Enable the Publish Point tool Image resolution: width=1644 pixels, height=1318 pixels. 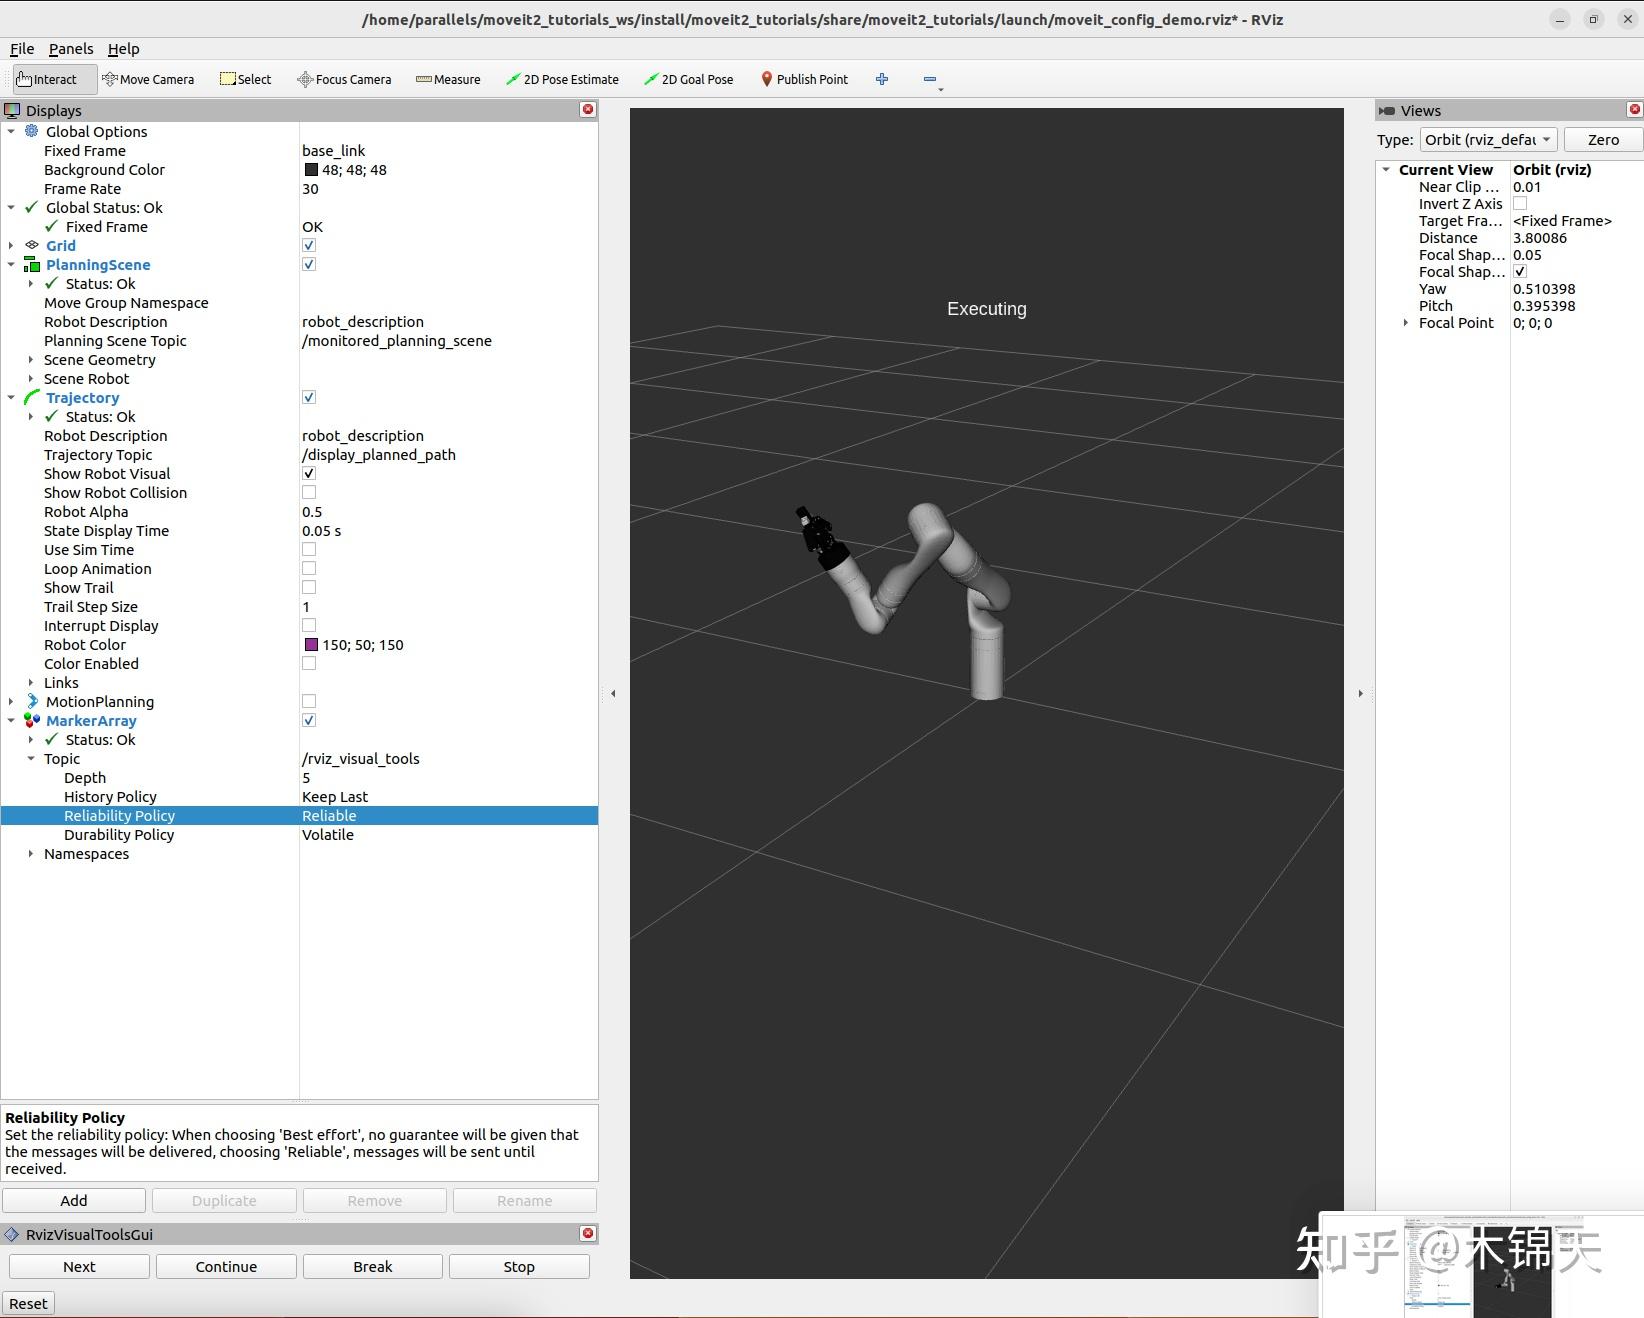point(804,79)
